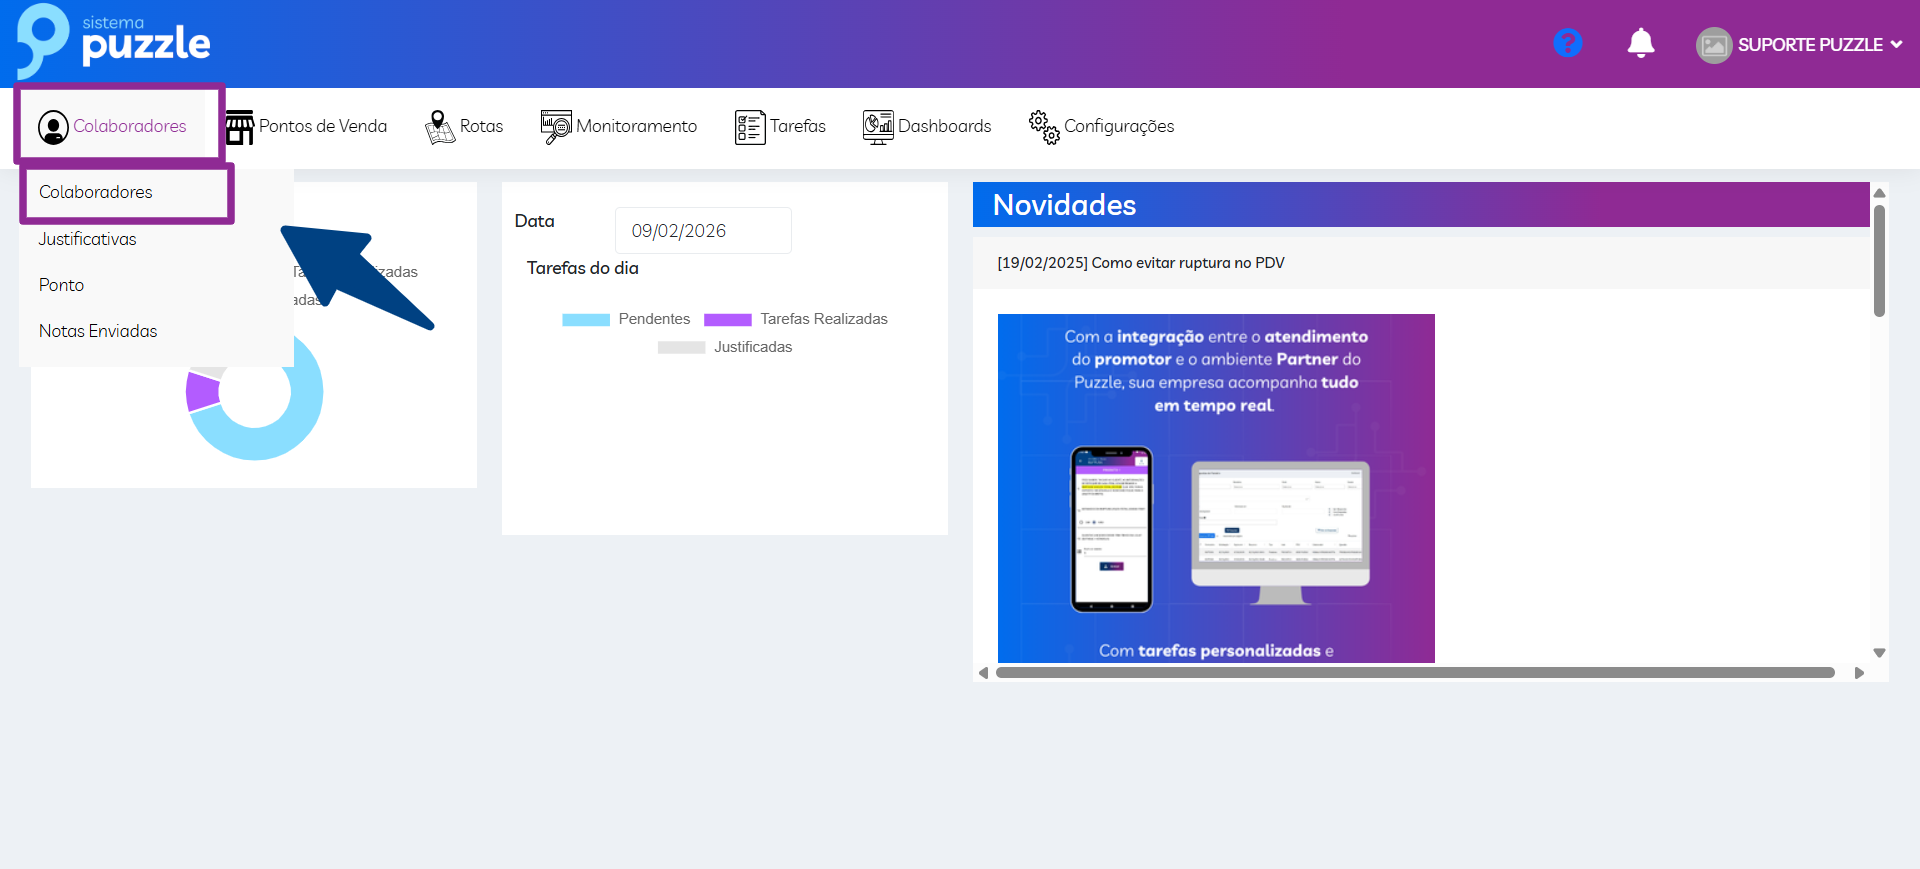Click the Colaboradores person icon

pos(53,127)
